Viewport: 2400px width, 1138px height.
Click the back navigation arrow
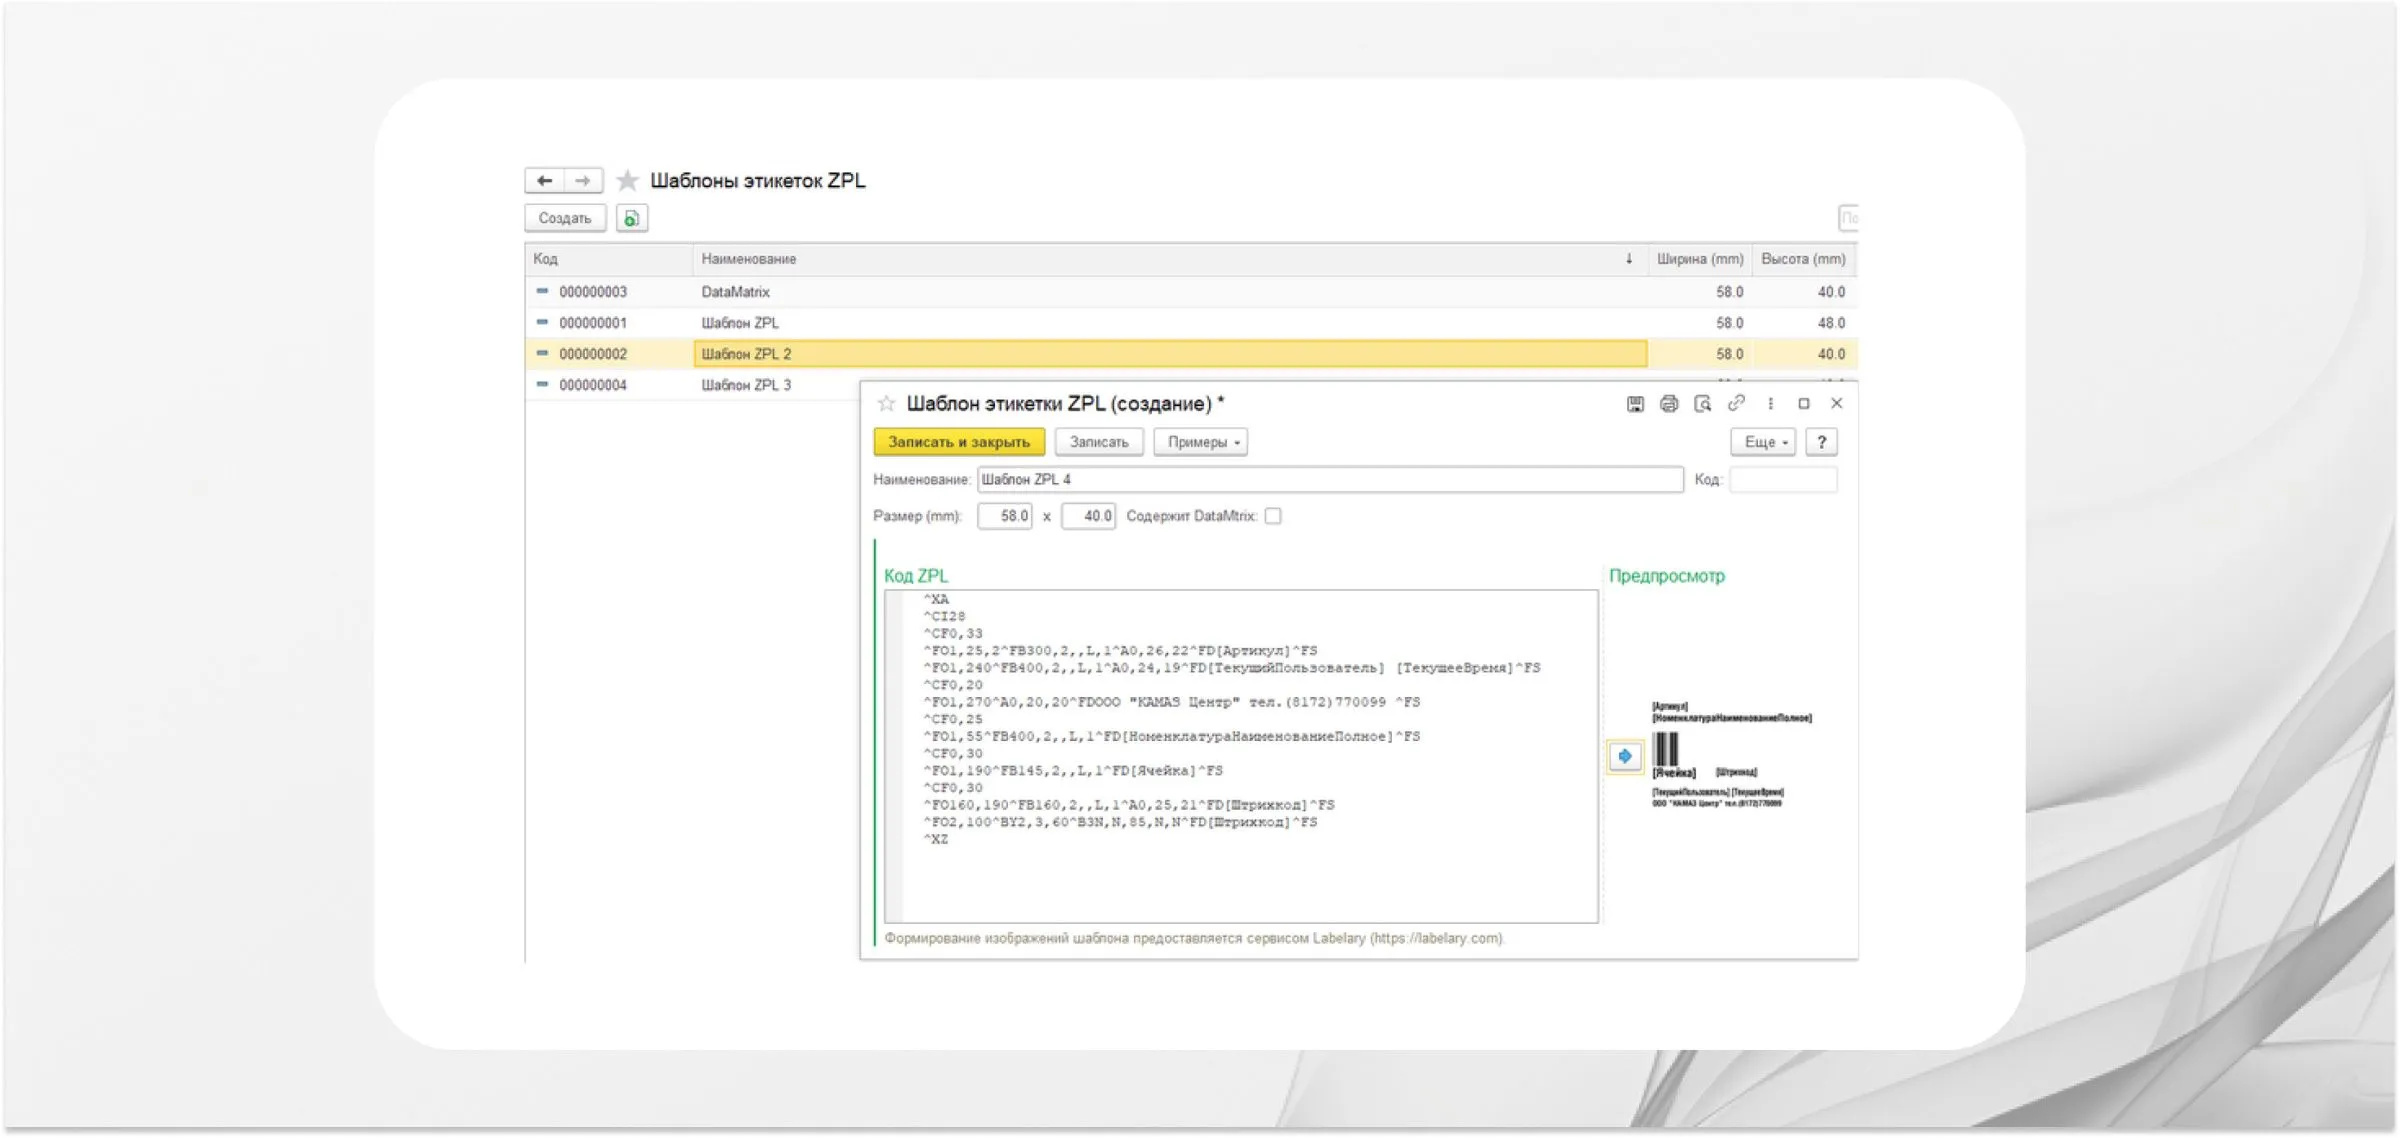pos(544,181)
